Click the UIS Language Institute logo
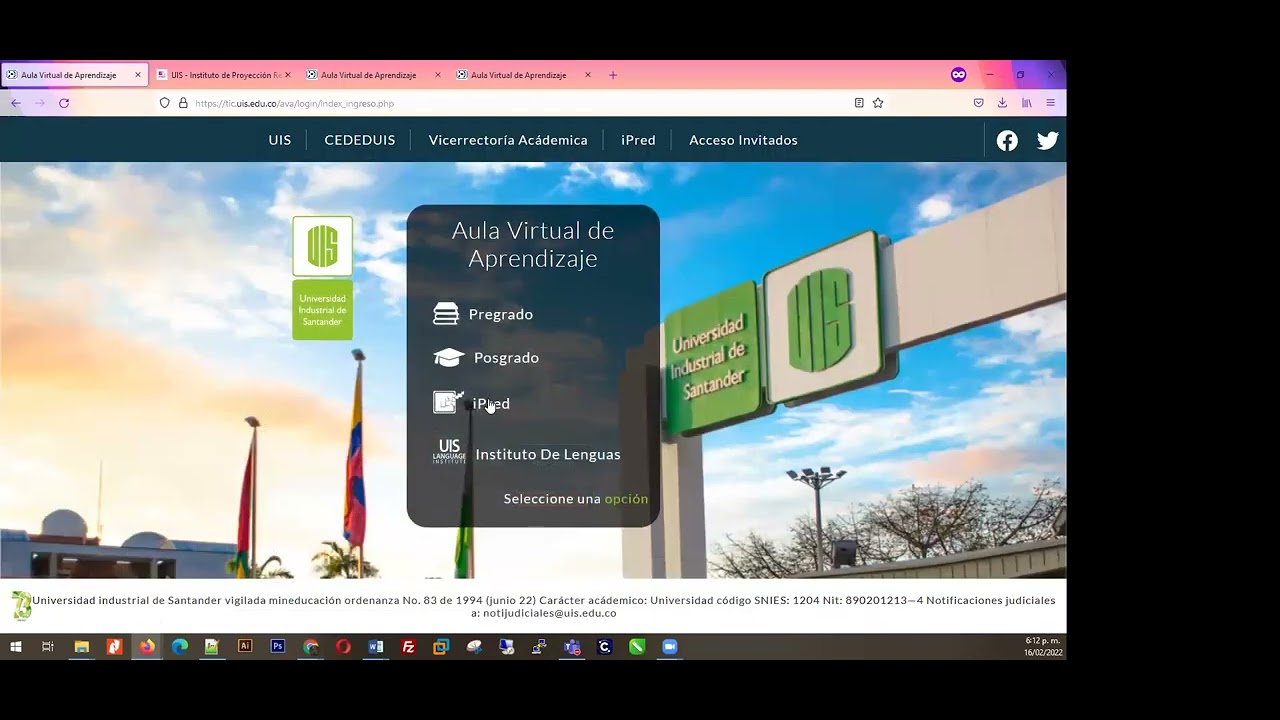Screen dimensions: 1280x720 point(449,451)
